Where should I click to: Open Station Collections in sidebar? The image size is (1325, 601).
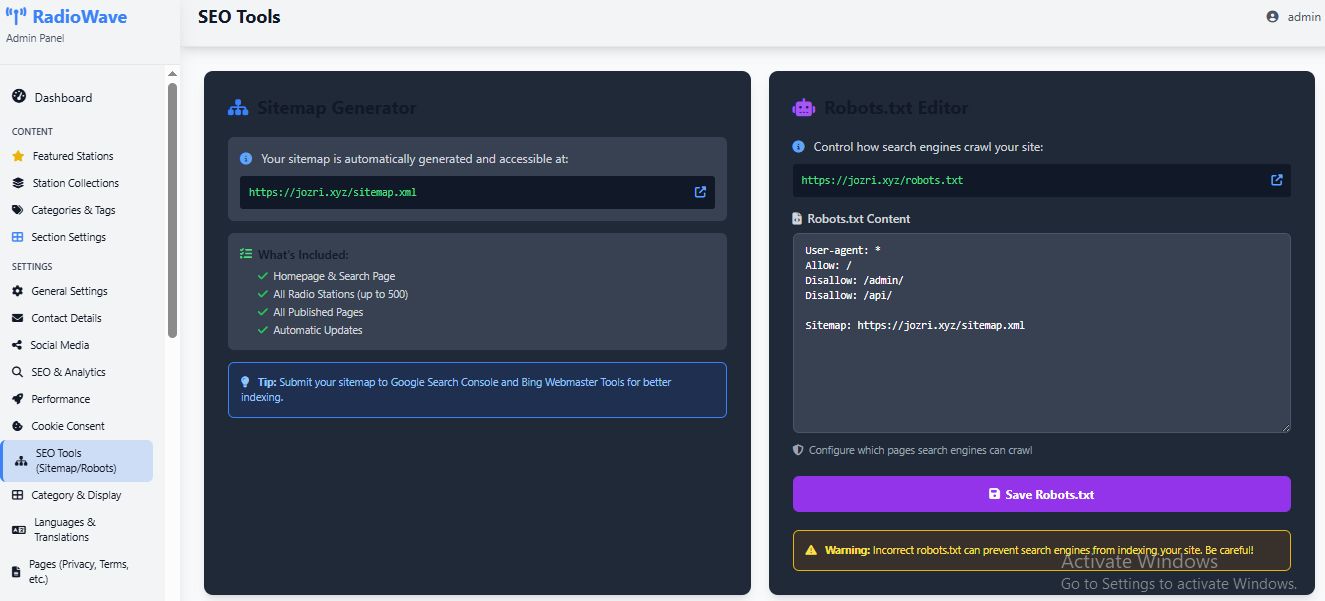(x=75, y=183)
